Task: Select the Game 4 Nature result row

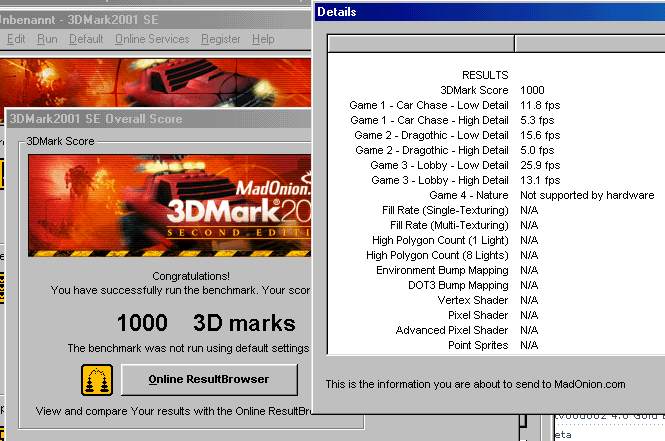Action: (469, 195)
